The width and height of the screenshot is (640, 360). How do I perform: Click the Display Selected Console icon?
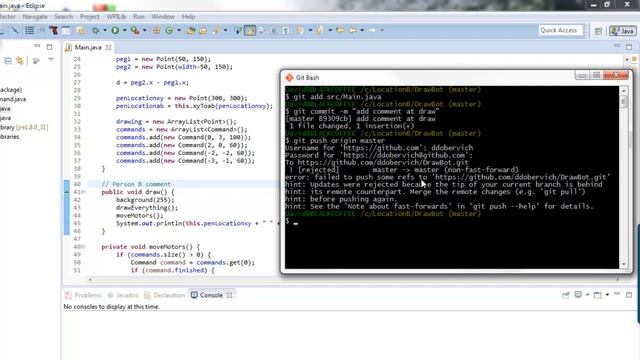point(578,295)
